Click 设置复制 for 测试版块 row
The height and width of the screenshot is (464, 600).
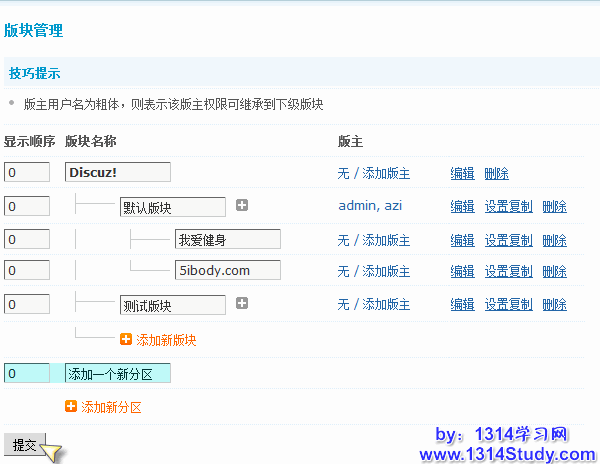[x=508, y=305]
